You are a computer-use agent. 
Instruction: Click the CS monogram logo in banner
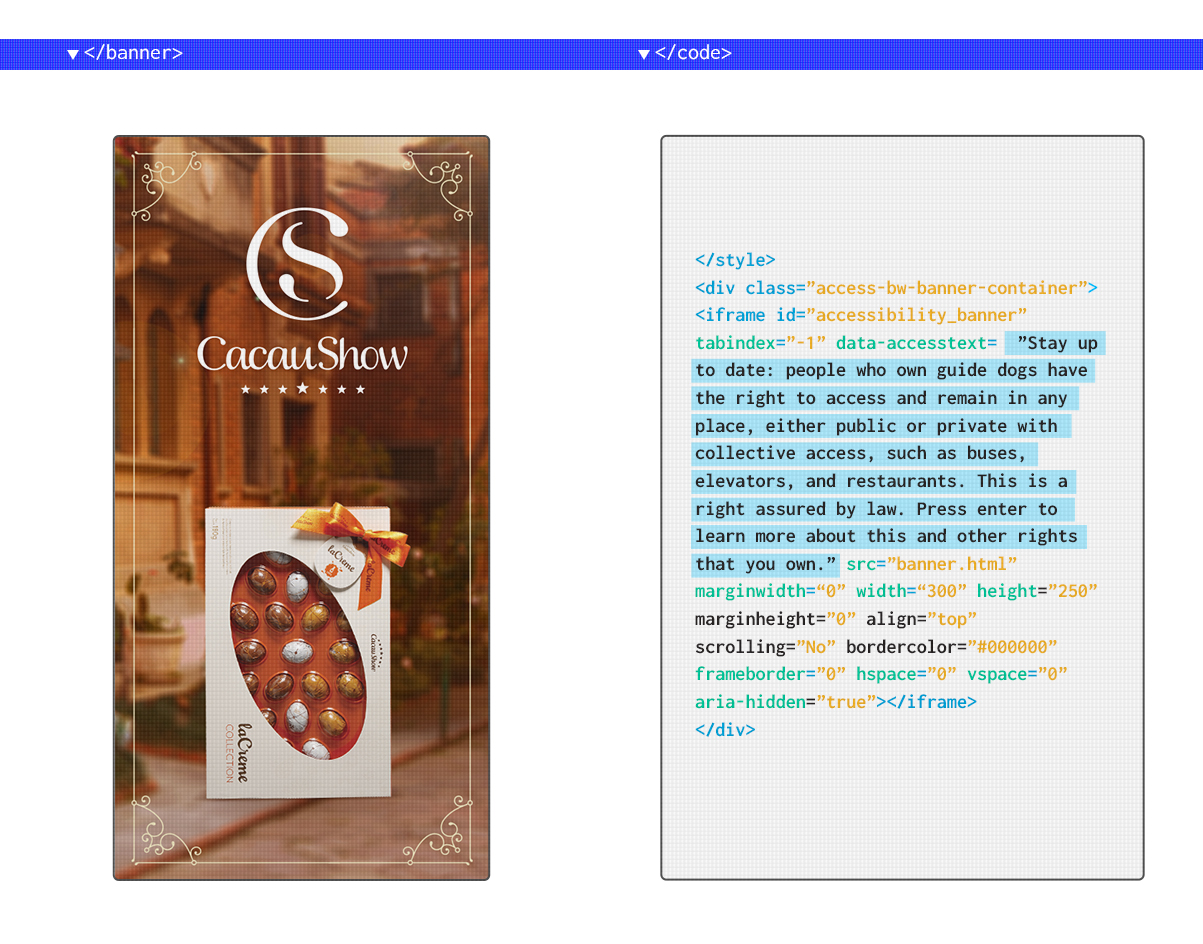click(300, 263)
